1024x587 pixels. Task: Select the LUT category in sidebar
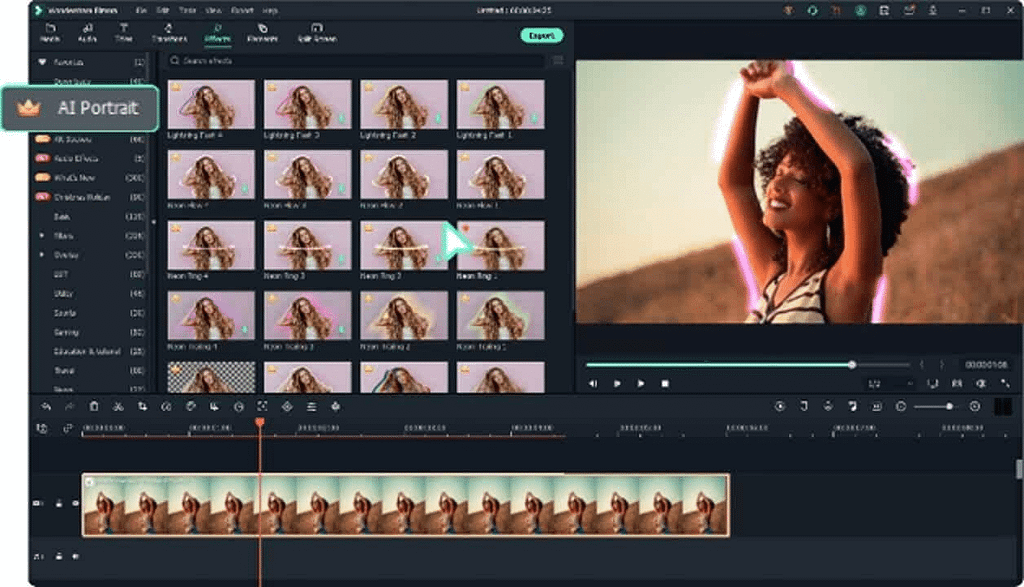point(61,274)
